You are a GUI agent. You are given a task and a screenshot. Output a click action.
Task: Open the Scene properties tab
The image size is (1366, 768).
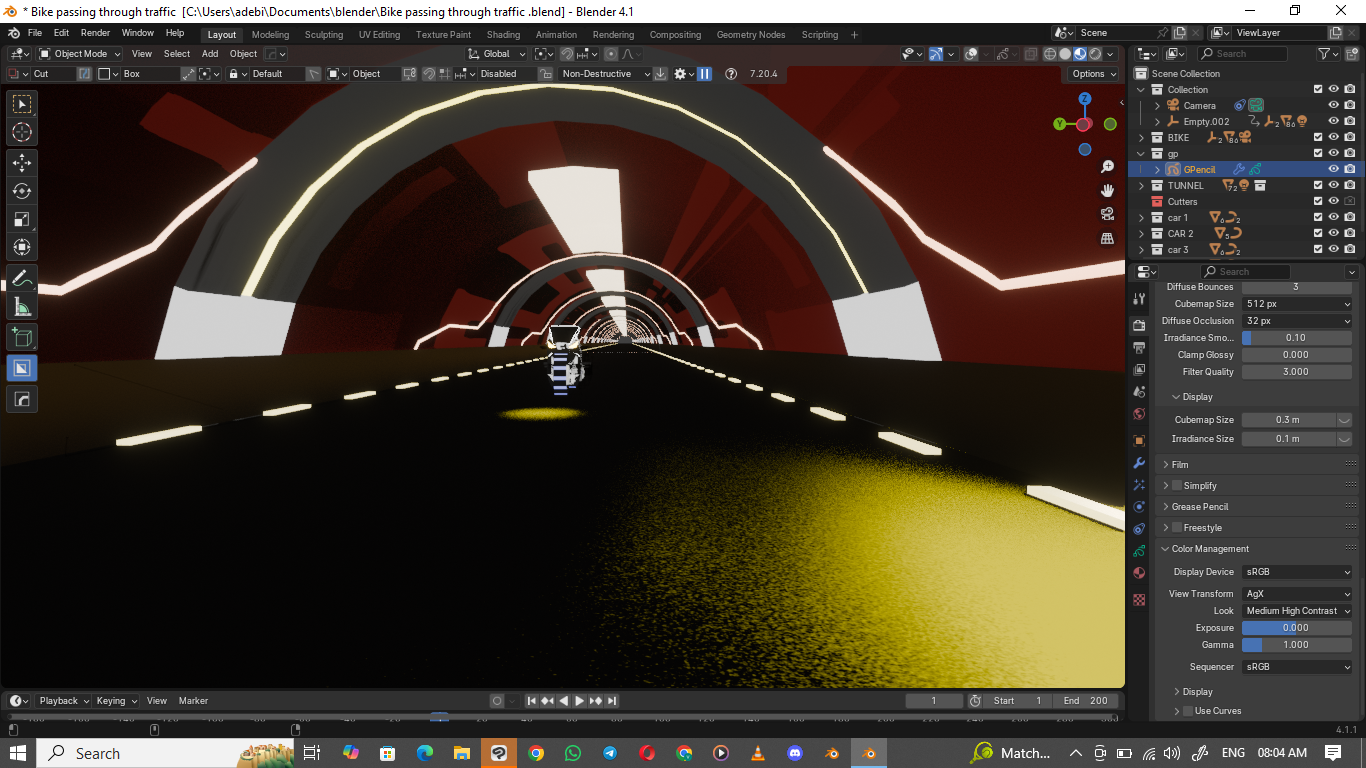pos(1139,392)
